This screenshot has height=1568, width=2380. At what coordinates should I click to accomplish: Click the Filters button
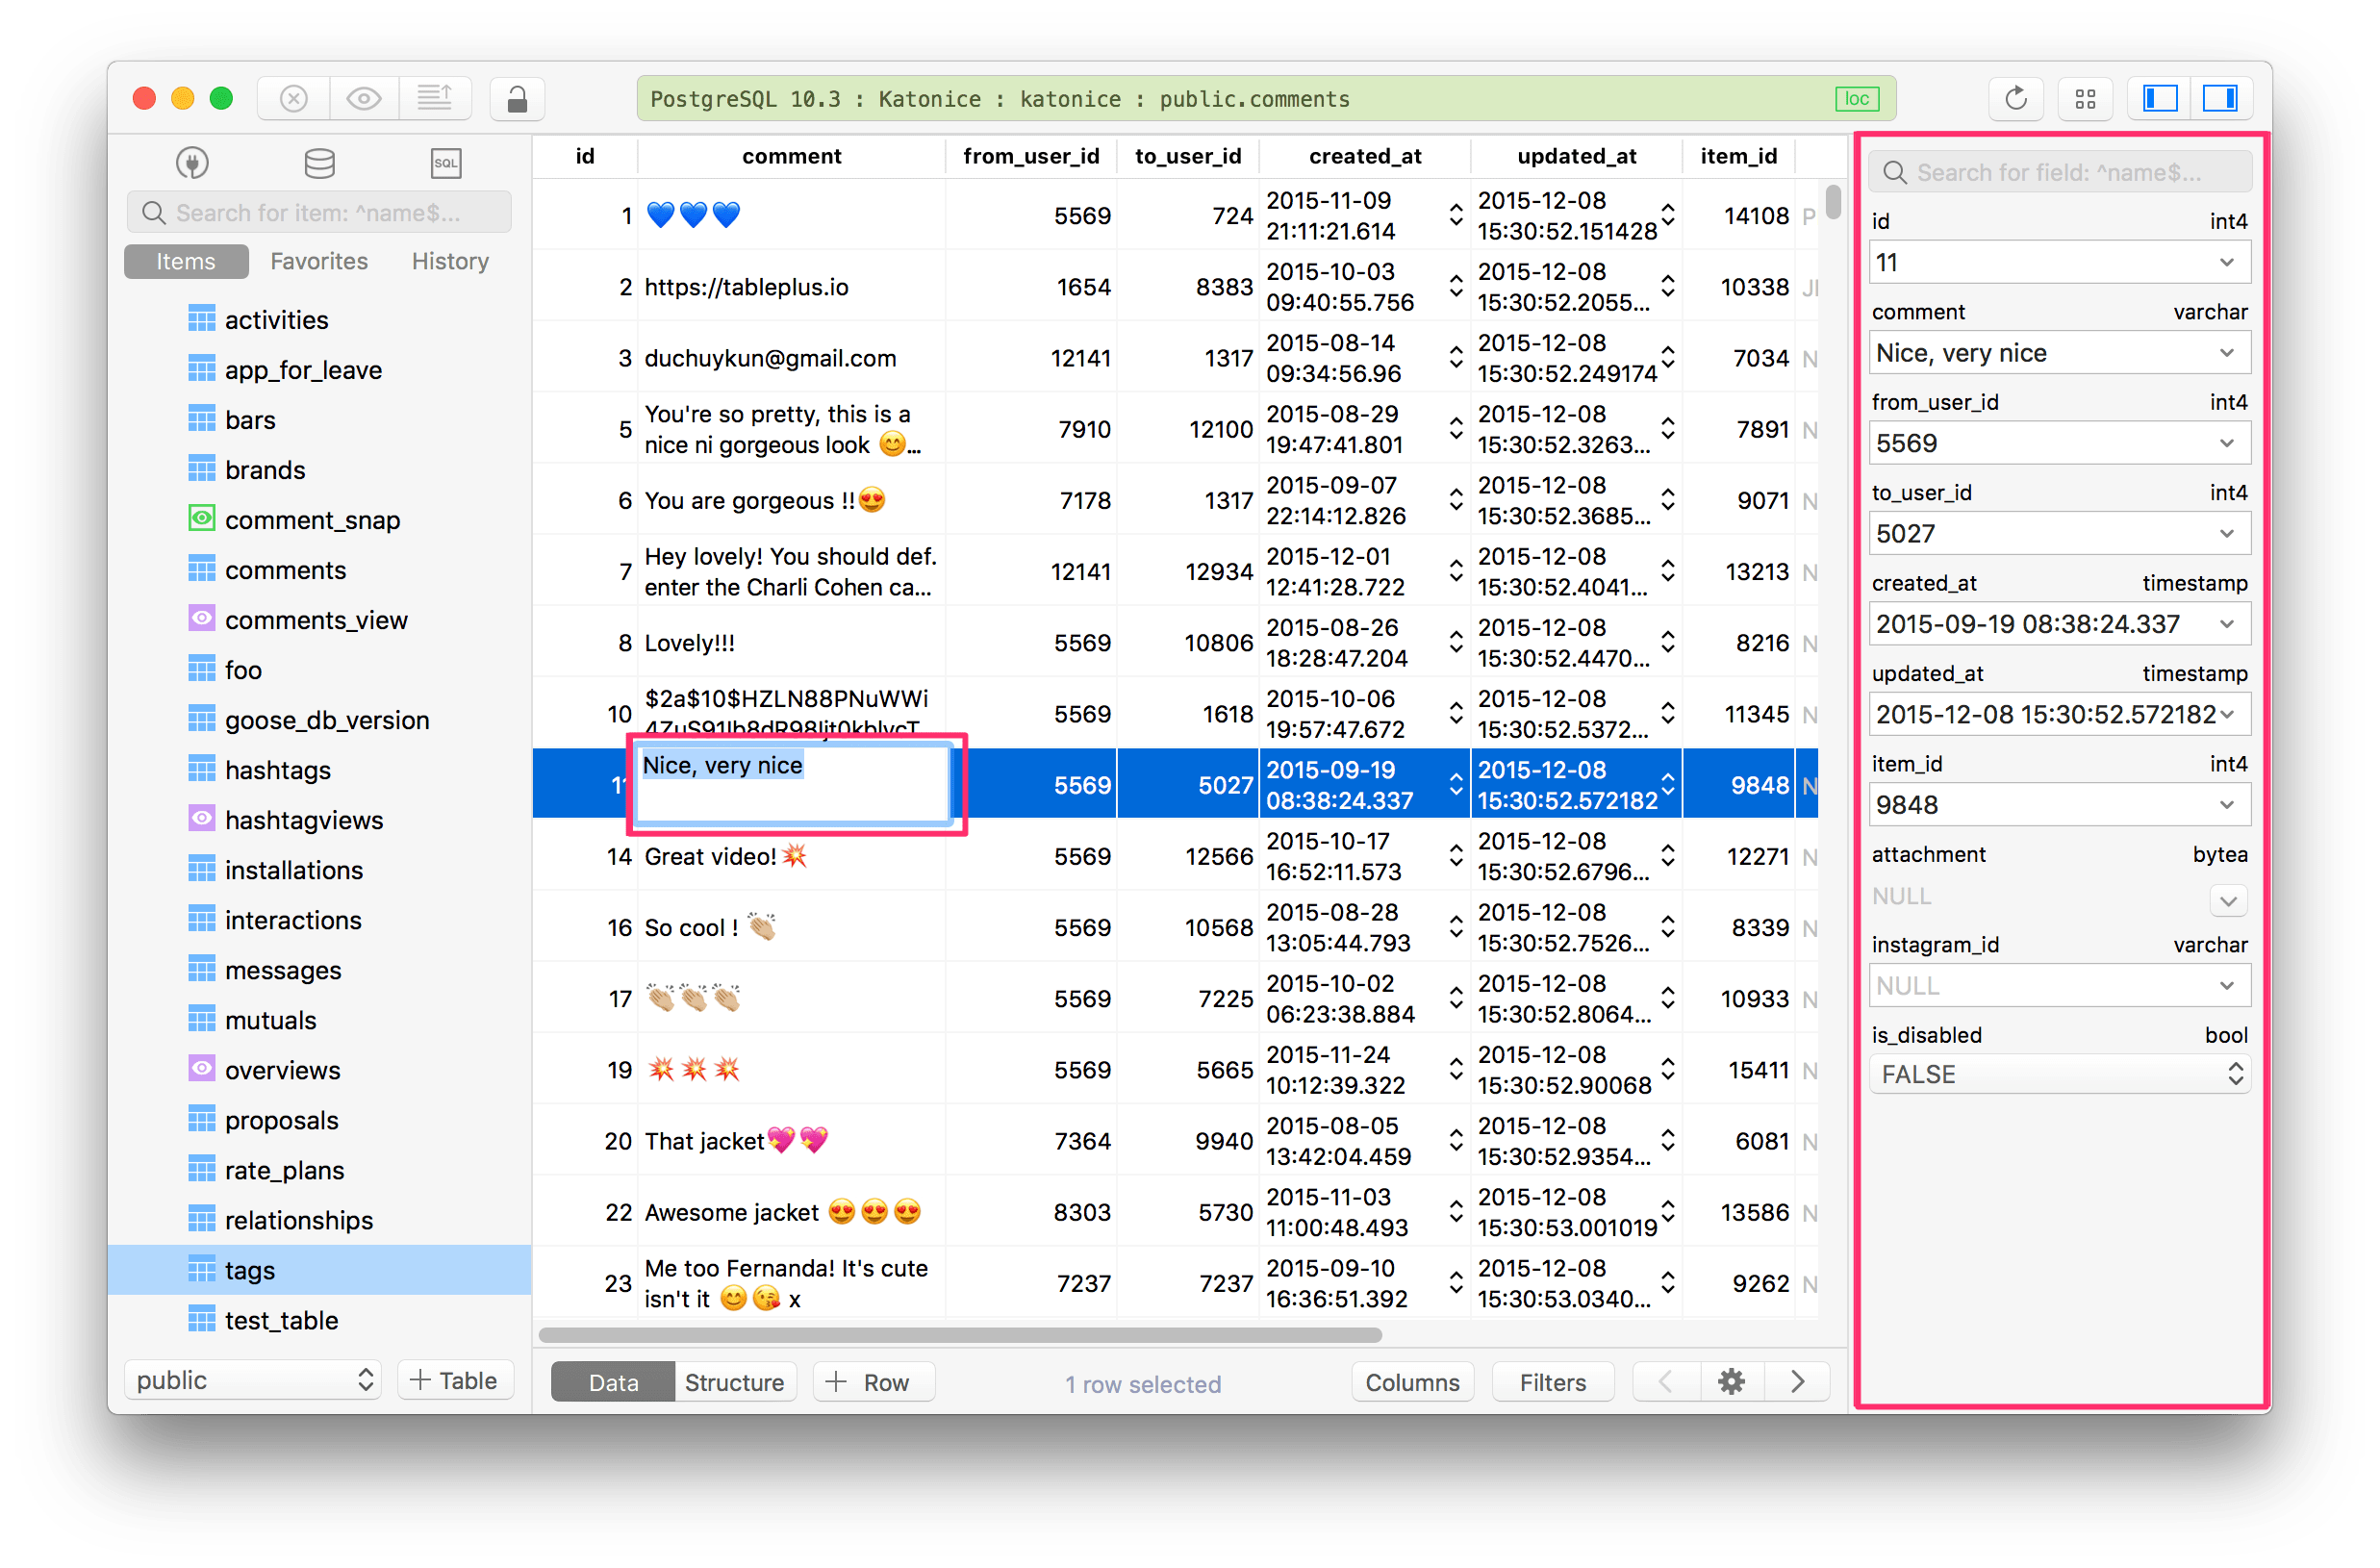pyautogui.click(x=1551, y=1380)
